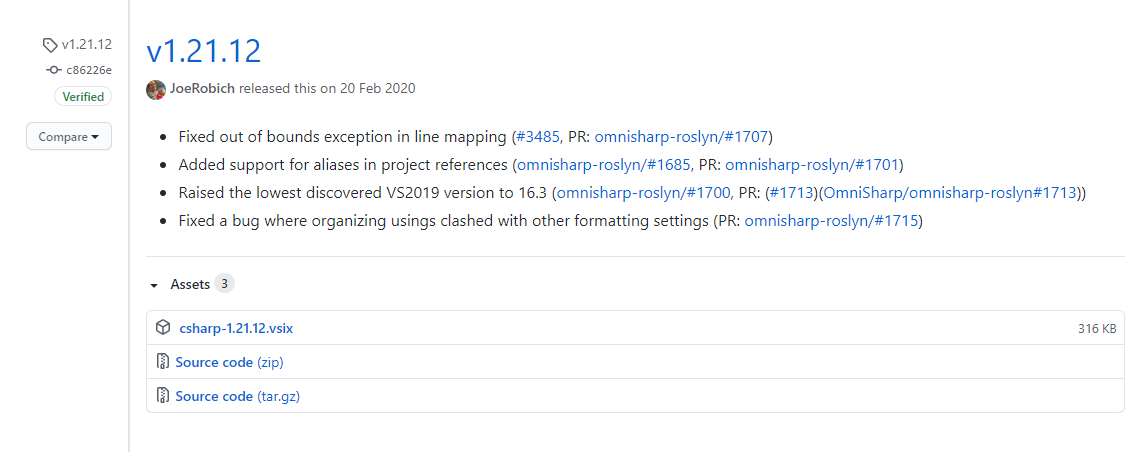Open JoeRobich's profile link
Viewport: 1134px width, 452px height.
(x=202, y=89)
